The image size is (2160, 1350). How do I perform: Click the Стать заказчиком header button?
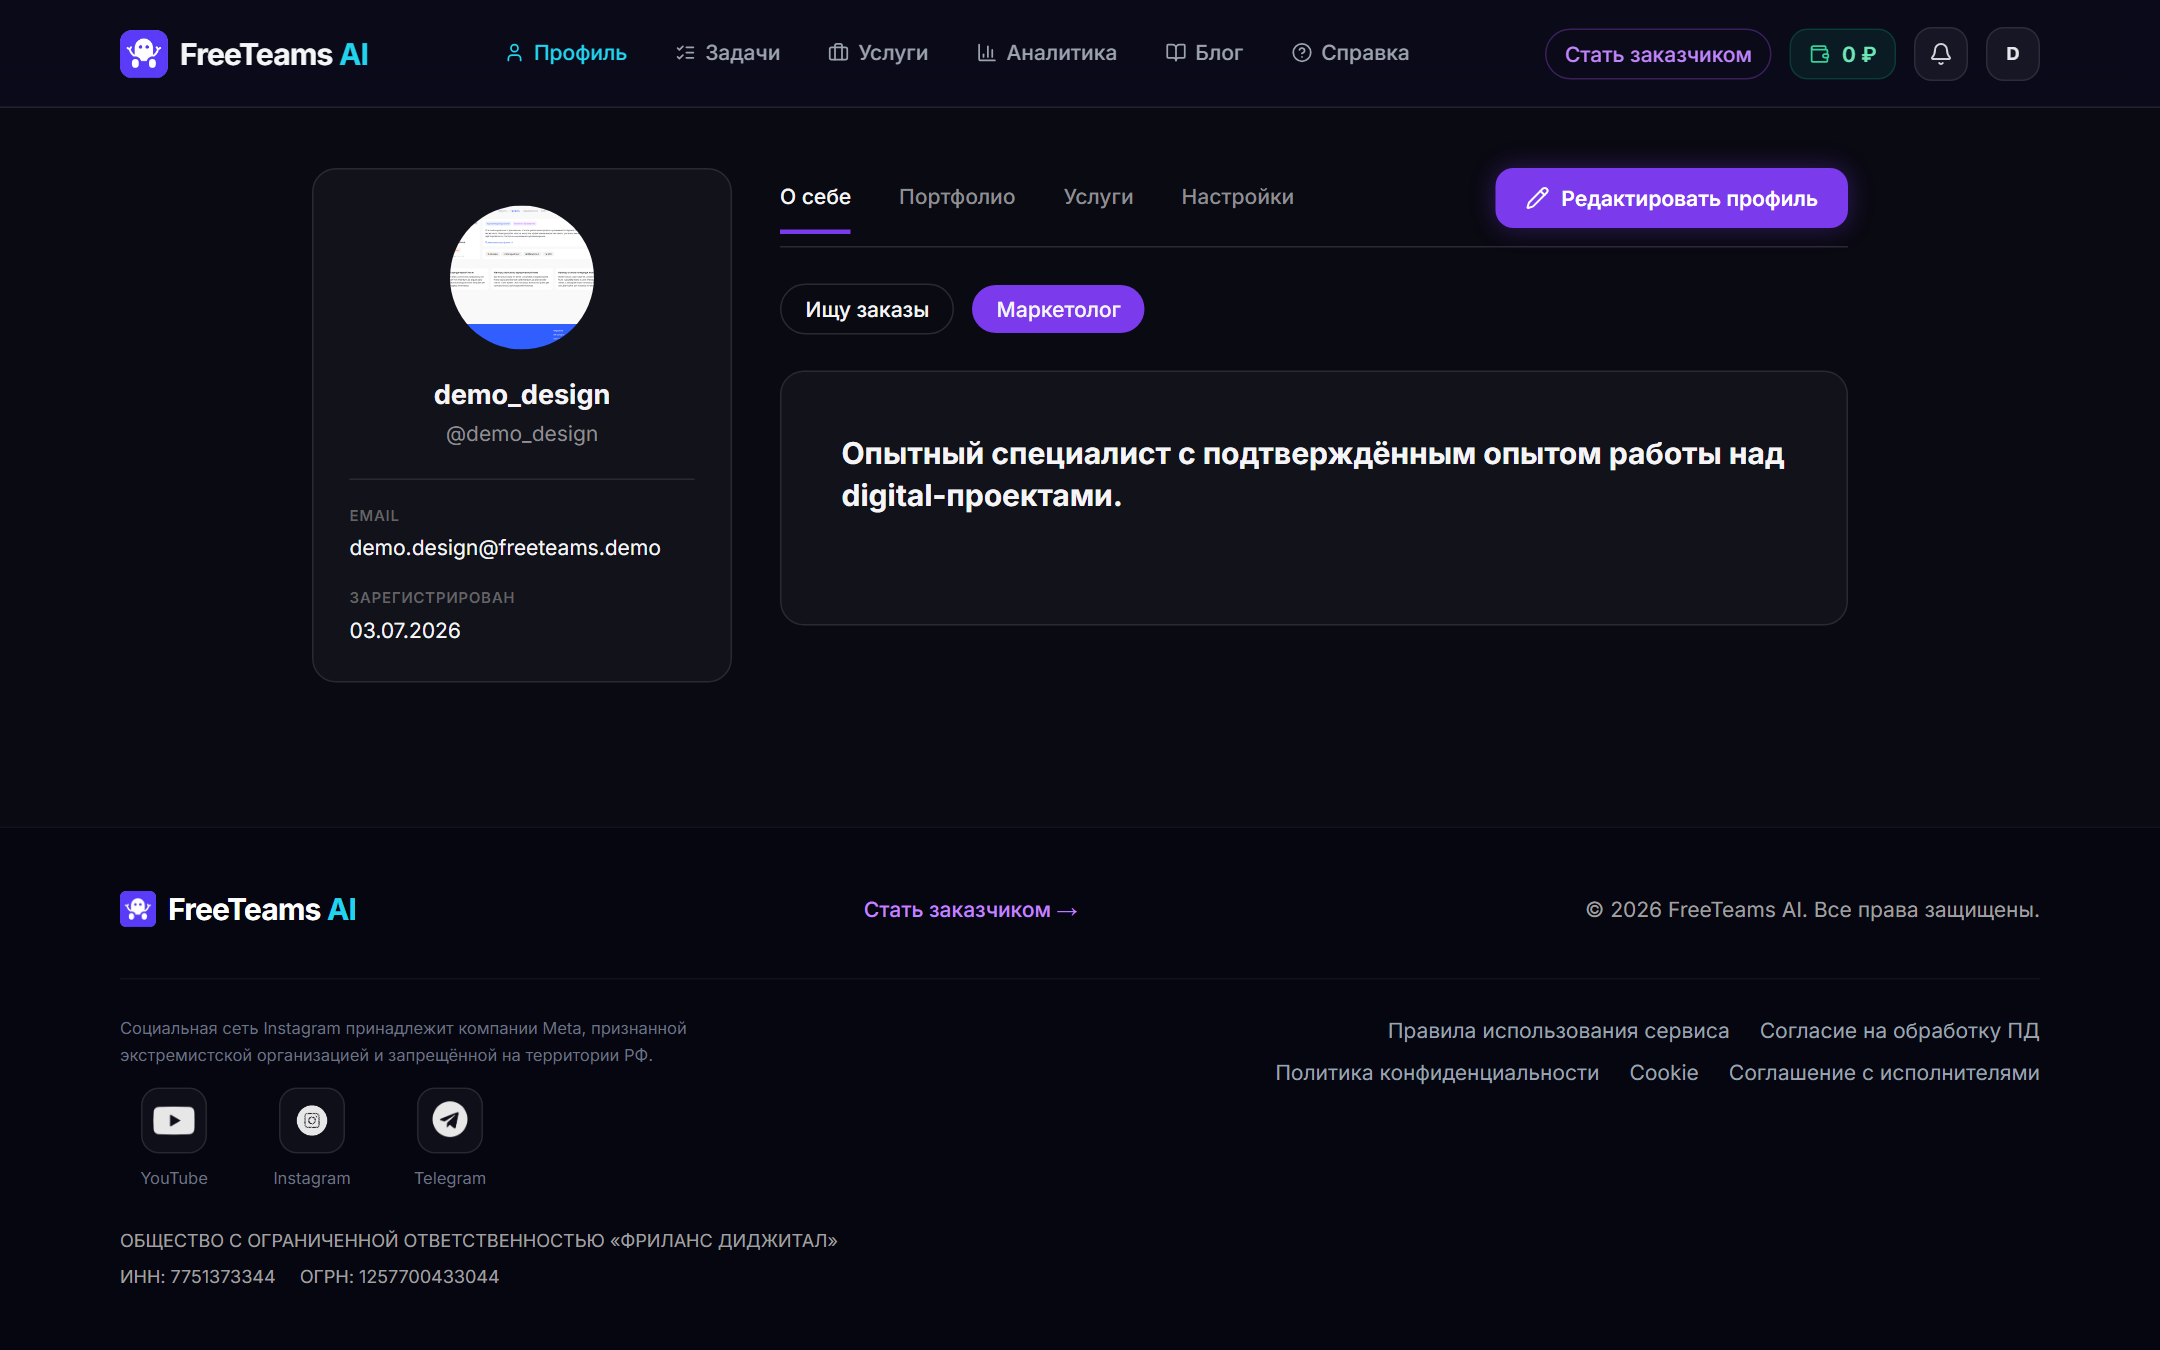[1658, 54]
